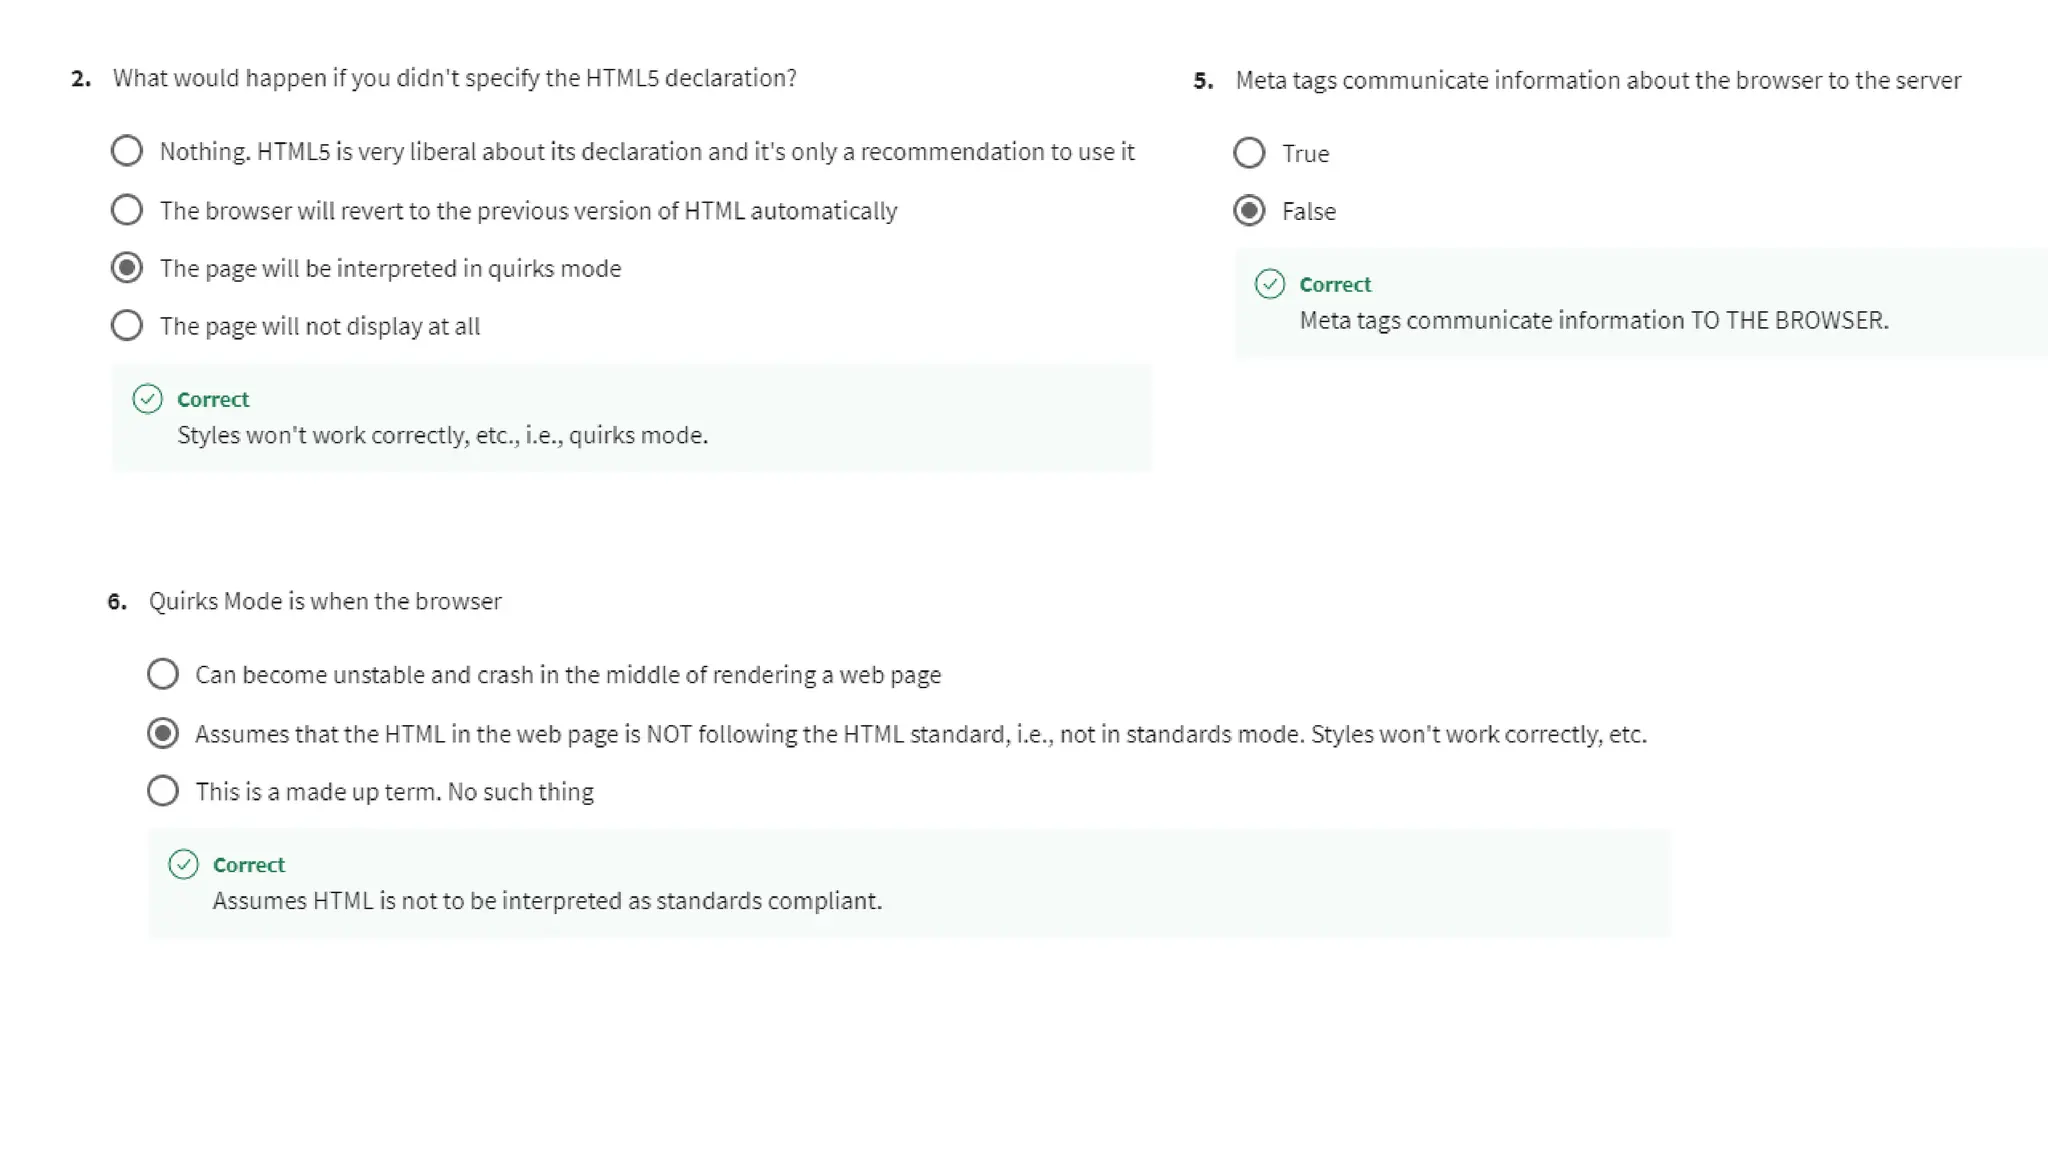Viewport: 2048px width, 1152px height.
Task: Click the question 2 HTML5 declaration text
Action: 454,78
